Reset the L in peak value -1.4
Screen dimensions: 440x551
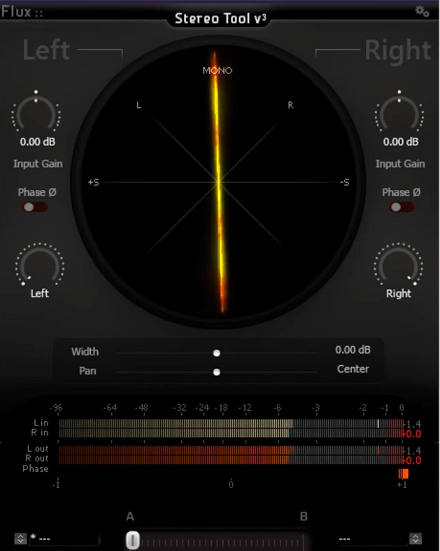point(413,424)
